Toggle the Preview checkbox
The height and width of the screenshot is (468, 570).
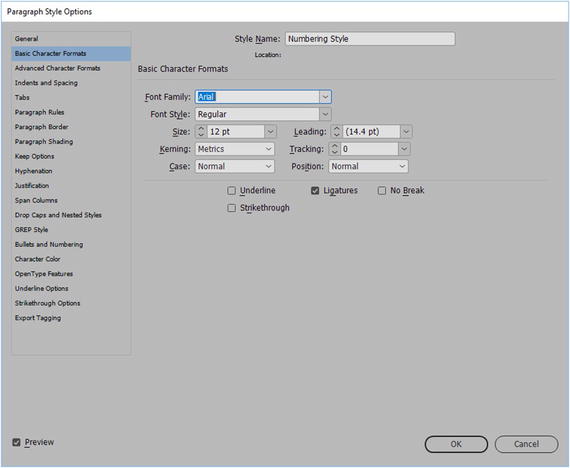(16, 442)
